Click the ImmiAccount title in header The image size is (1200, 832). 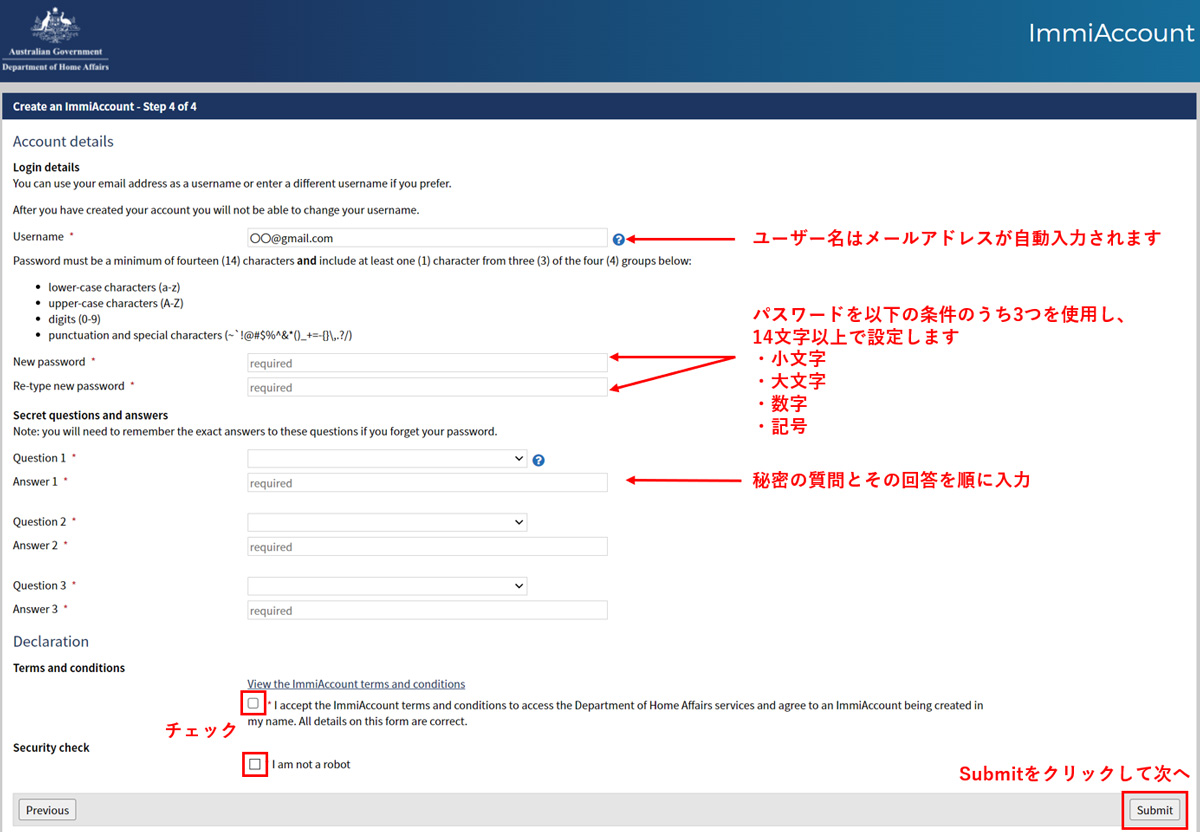tap(1110, 33)
